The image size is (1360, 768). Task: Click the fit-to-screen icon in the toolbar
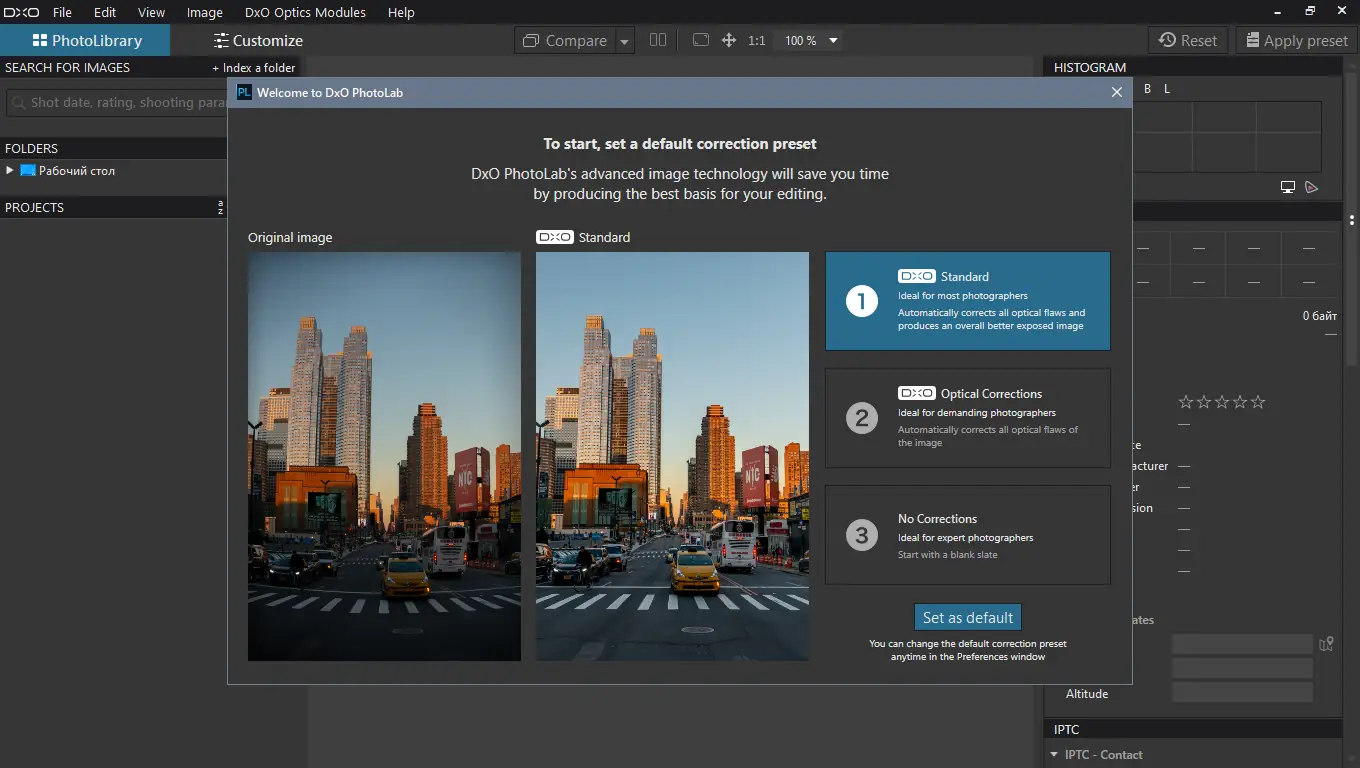tap(701, 40)
